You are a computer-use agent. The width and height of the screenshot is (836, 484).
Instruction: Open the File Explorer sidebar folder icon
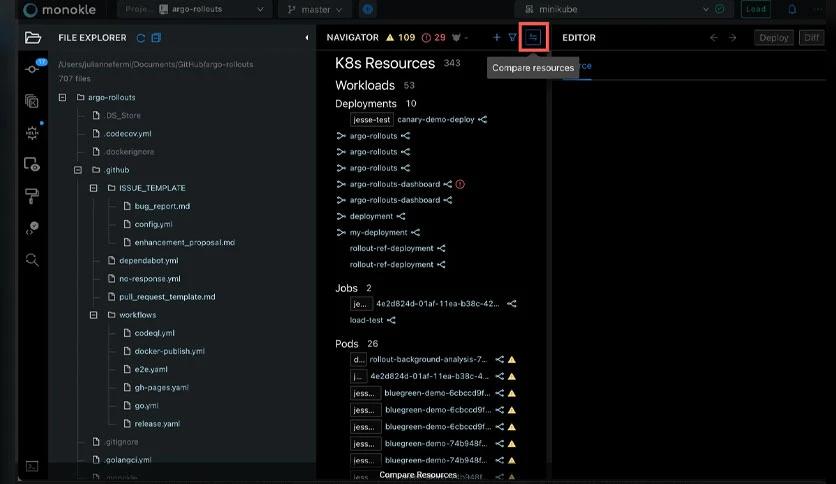33,37
